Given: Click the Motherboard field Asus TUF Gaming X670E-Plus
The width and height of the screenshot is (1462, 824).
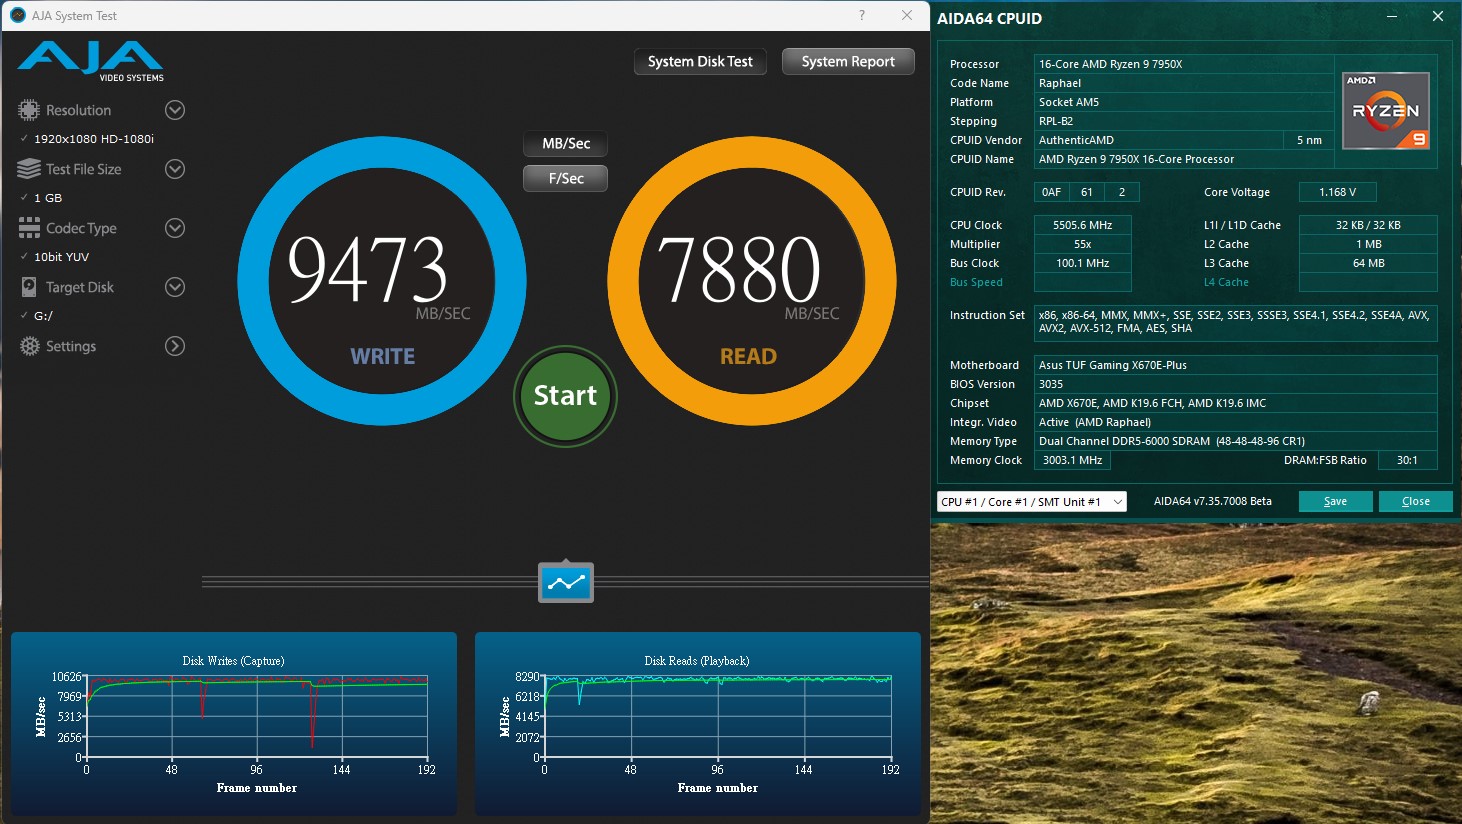Looking at the screenshot, I should tap(1236, 365).
